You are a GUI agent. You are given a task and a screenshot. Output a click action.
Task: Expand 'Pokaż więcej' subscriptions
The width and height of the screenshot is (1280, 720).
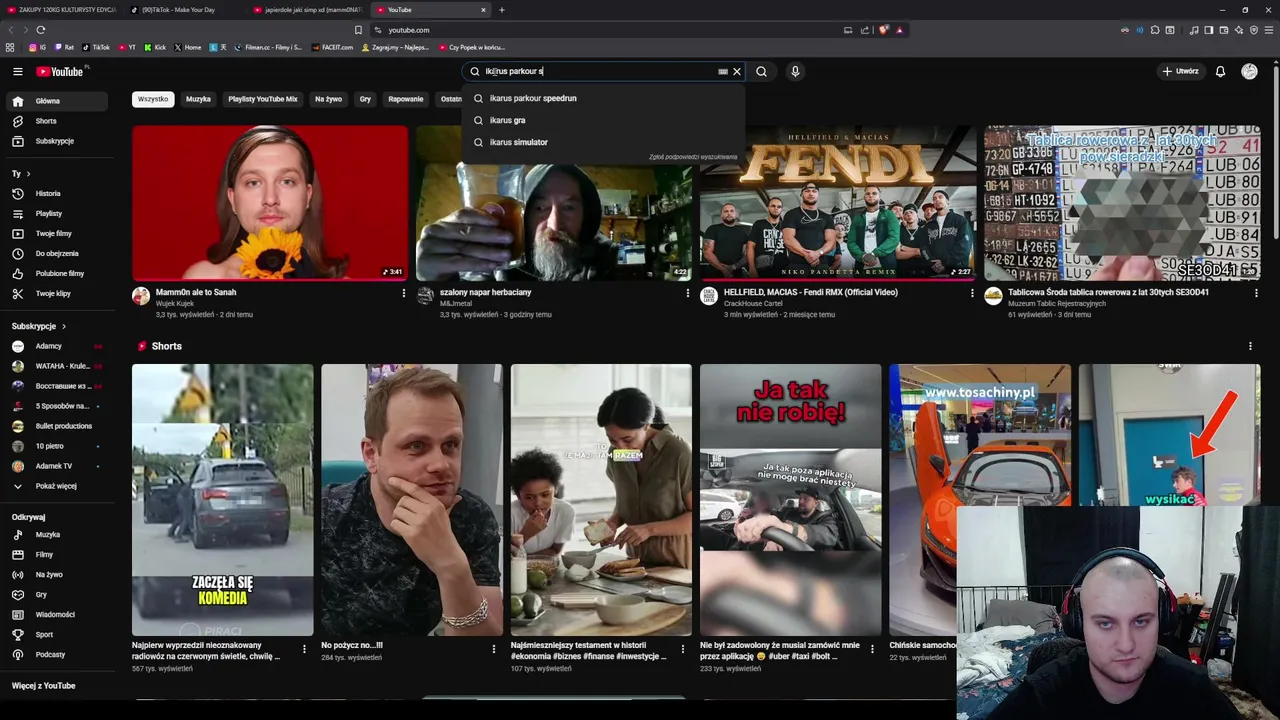point(58,486)
